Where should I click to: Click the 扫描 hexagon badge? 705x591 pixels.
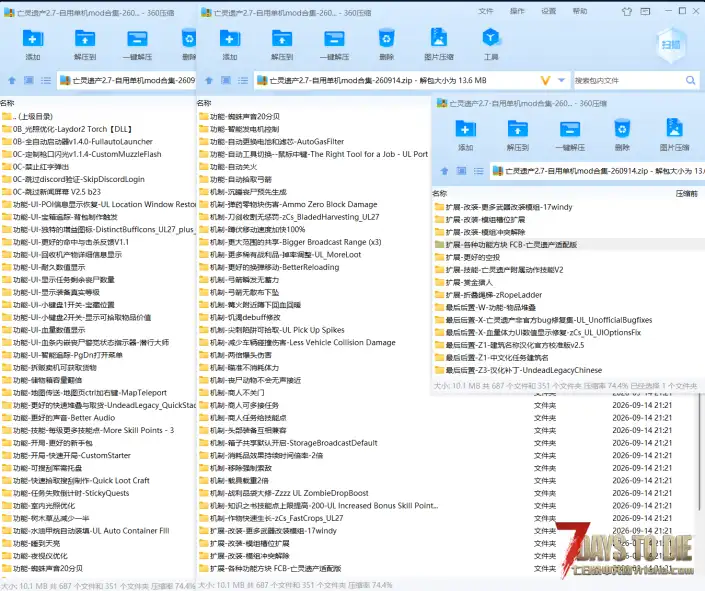tap(671, 45)
